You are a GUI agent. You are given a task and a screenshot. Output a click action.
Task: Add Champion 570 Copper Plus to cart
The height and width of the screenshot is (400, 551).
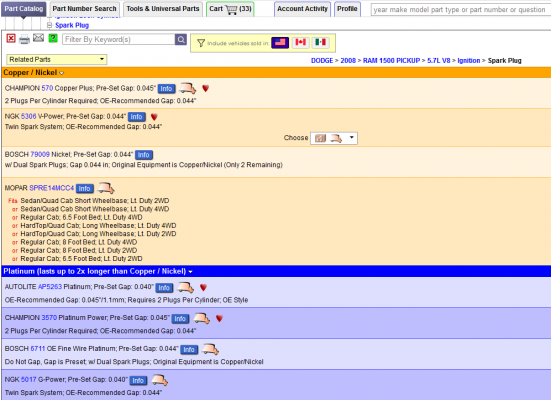pyautogui.click(x=187, y=88)
